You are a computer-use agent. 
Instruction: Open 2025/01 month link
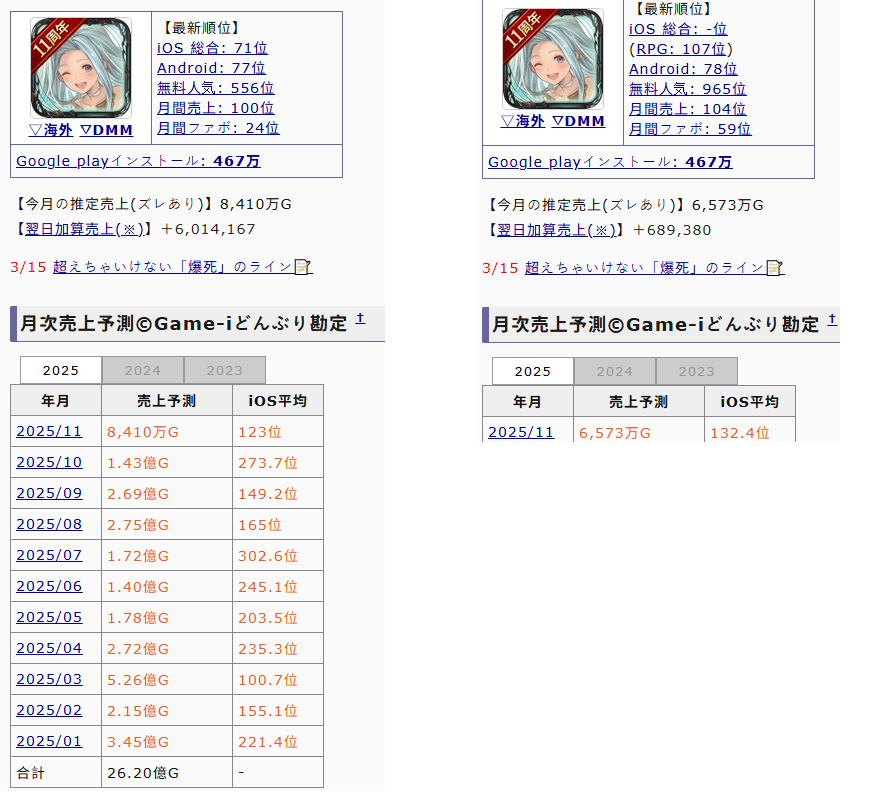pos(49,741)
